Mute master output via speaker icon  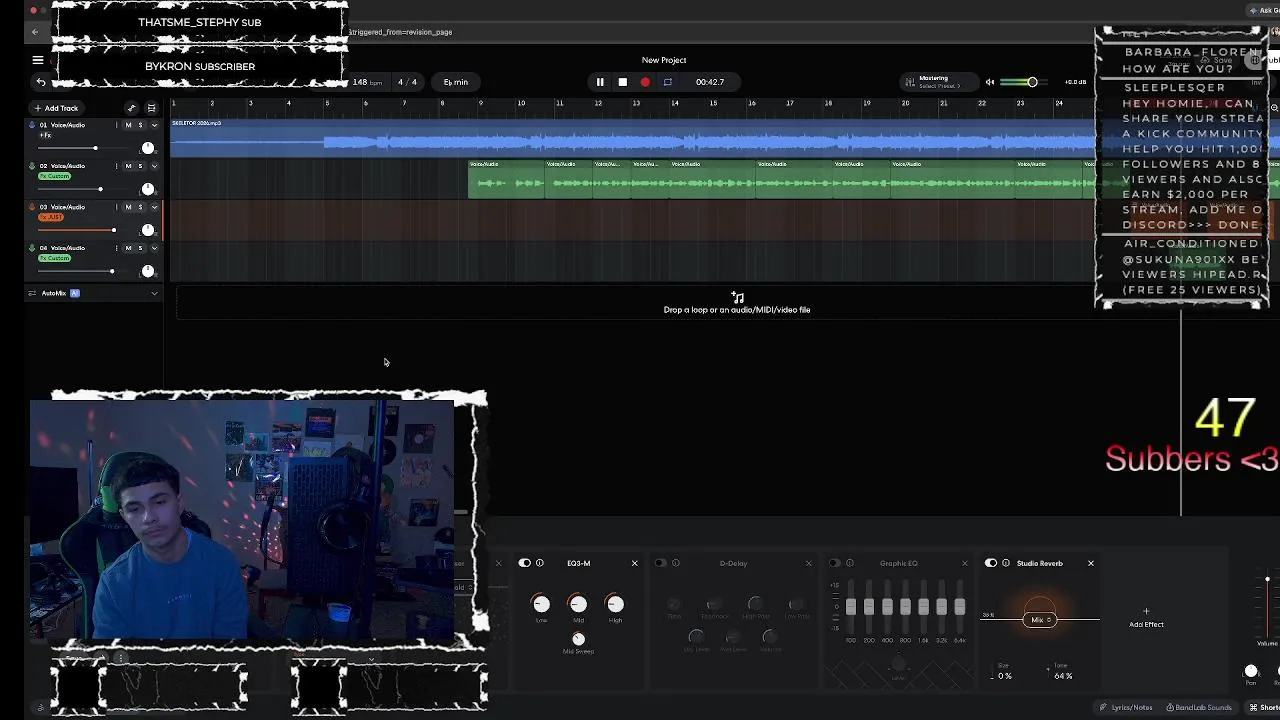(x=990, y=82)
